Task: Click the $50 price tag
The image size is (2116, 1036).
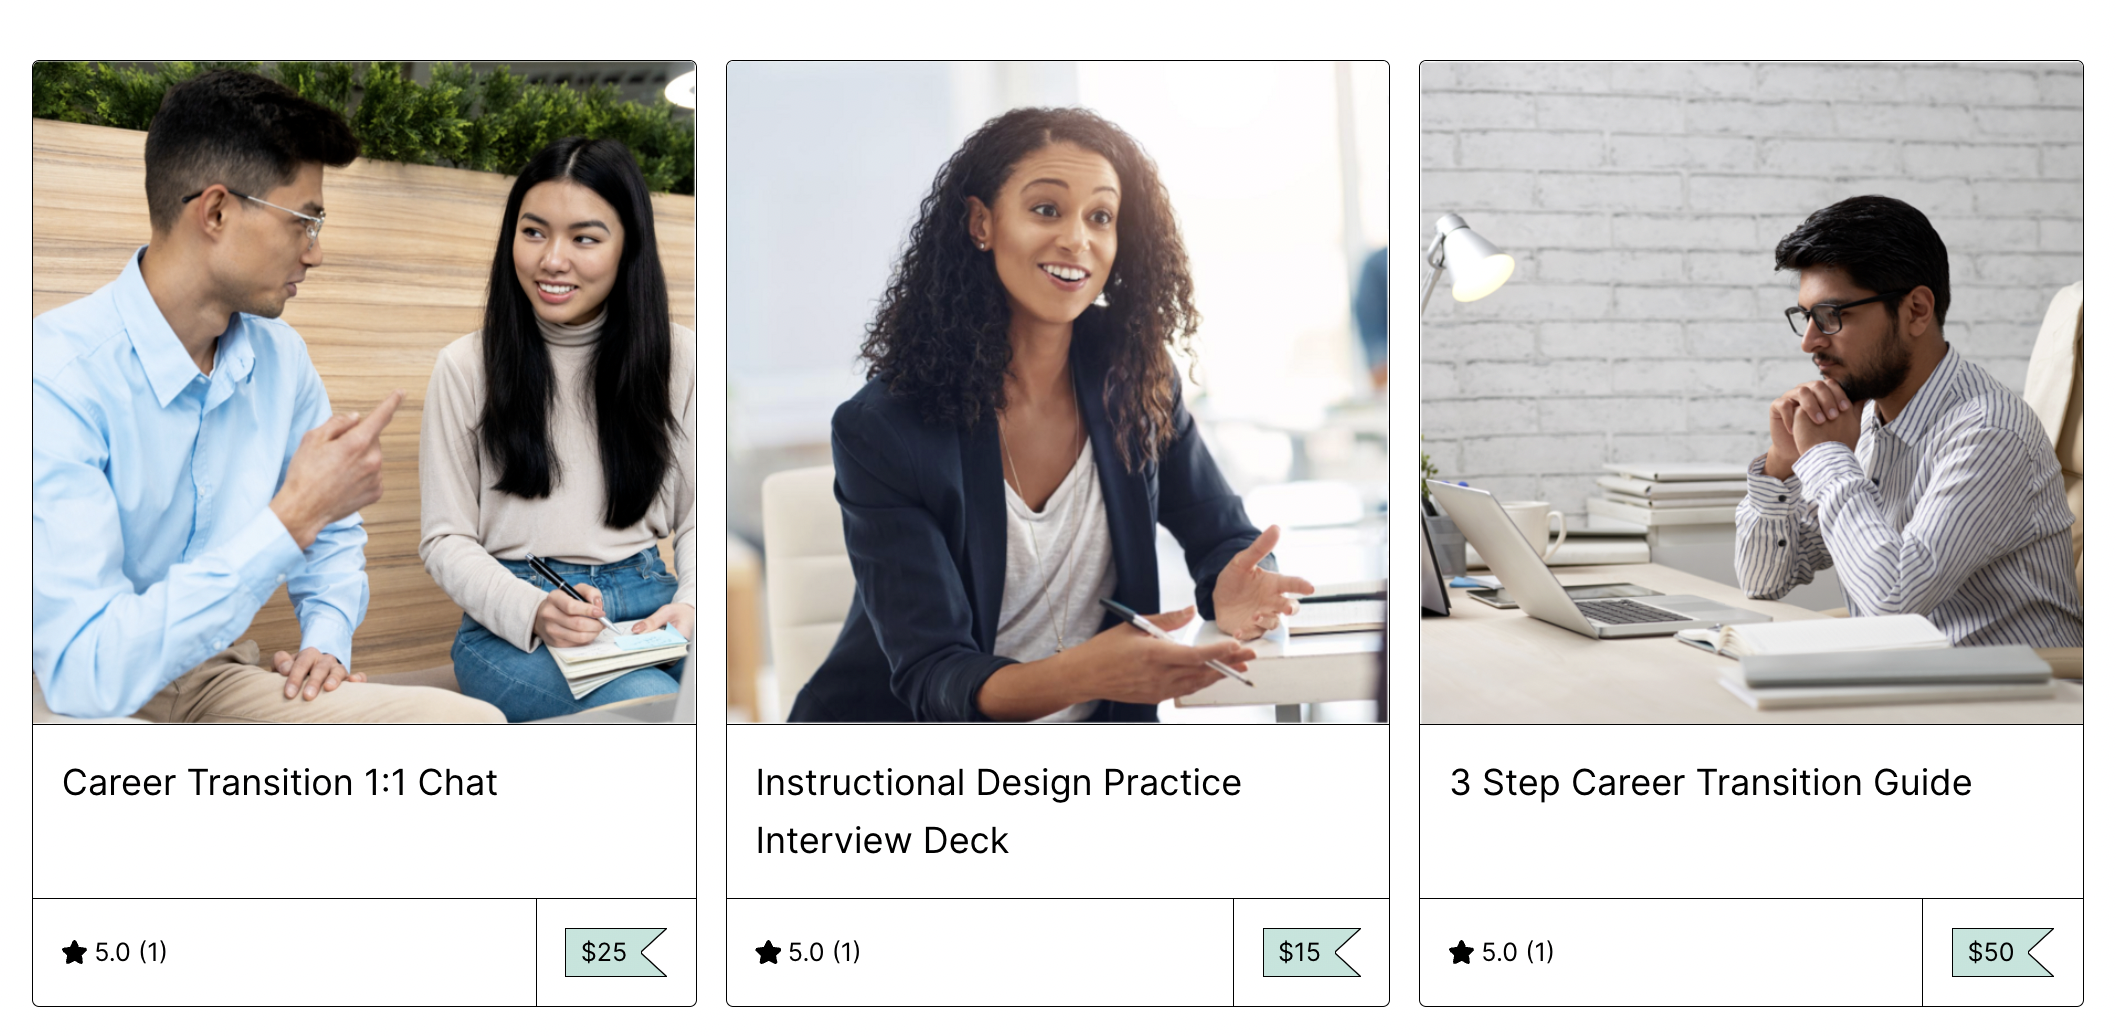Action: [x=1992, y=952]
